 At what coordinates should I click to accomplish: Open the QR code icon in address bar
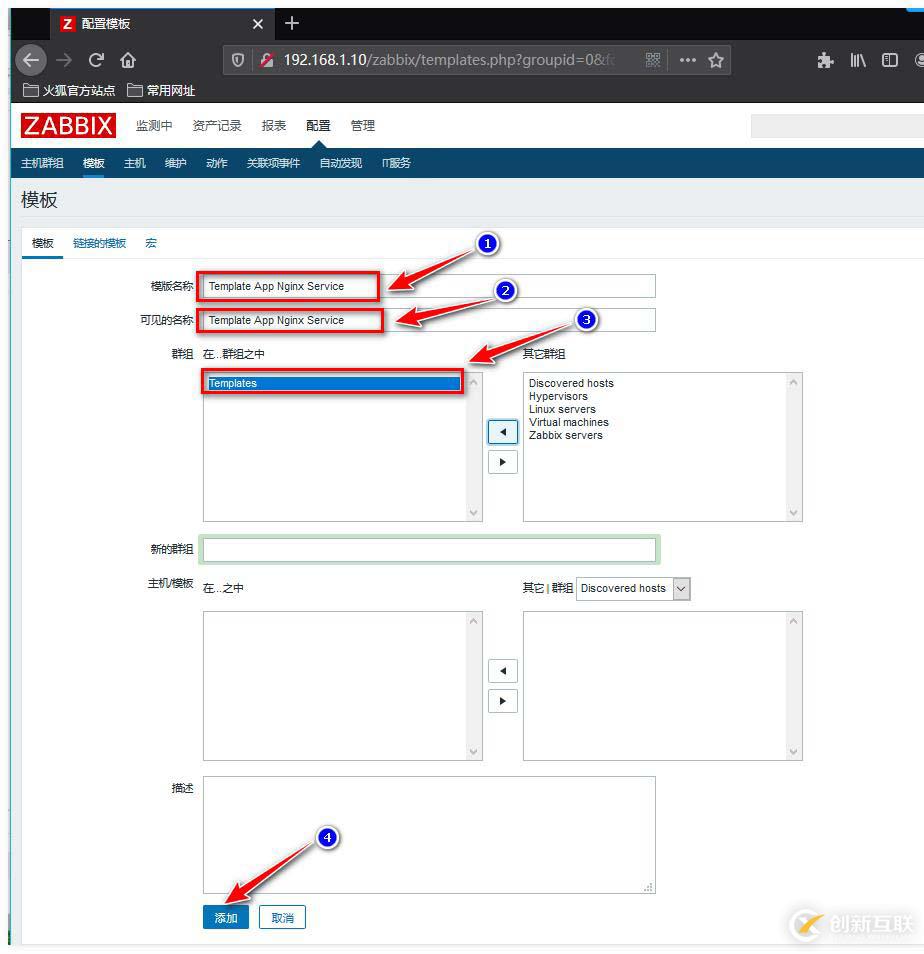pos(653,60)
